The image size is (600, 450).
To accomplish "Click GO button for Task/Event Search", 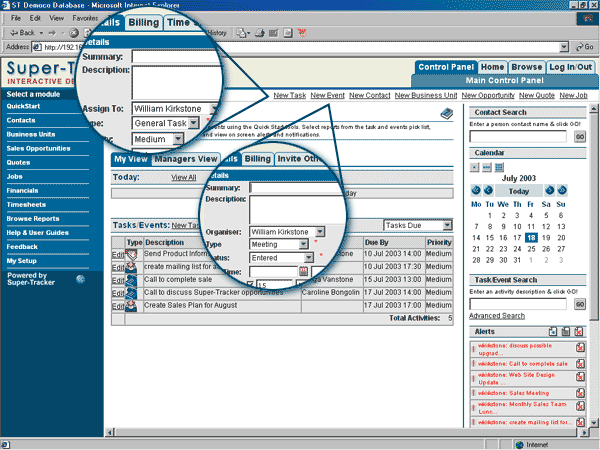I will tap(580, 305).
